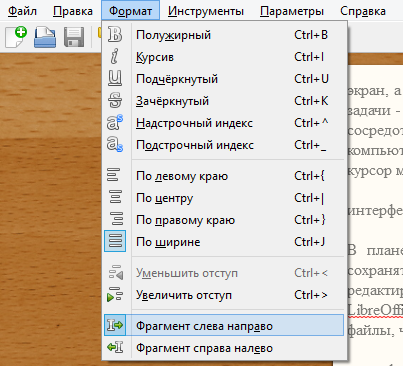This screenshot has width=403, height=366.
Task: Click the Underline icon in menu
Action: point(115,79)
